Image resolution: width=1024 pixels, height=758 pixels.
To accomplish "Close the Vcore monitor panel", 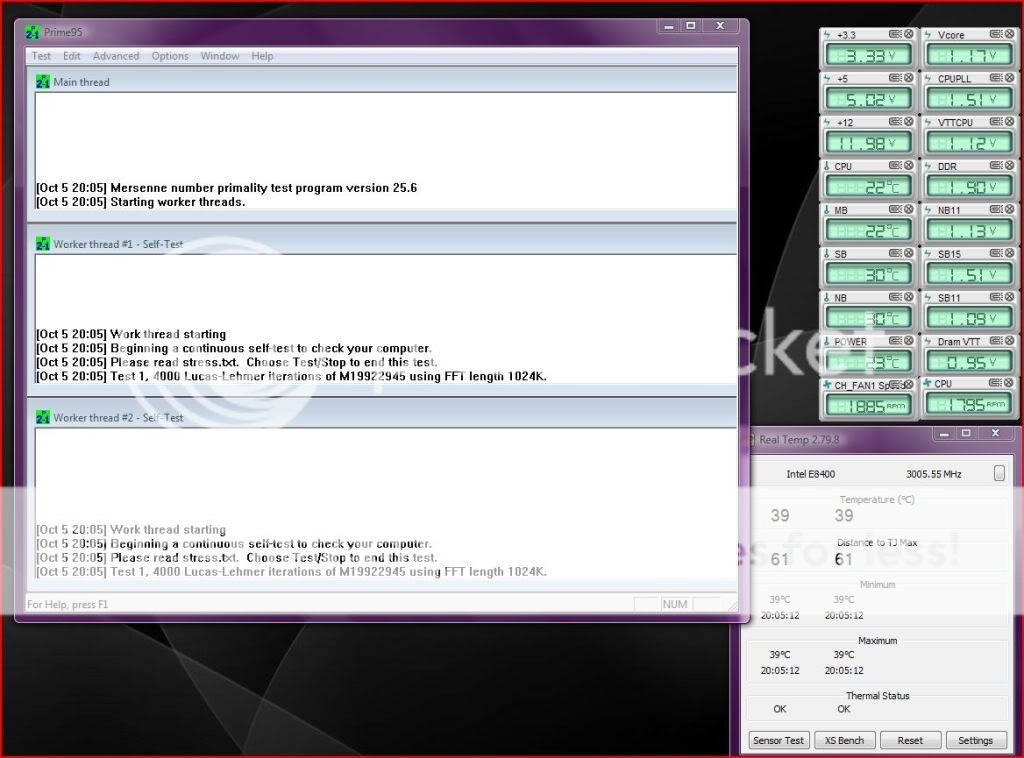I will 1009,34.
